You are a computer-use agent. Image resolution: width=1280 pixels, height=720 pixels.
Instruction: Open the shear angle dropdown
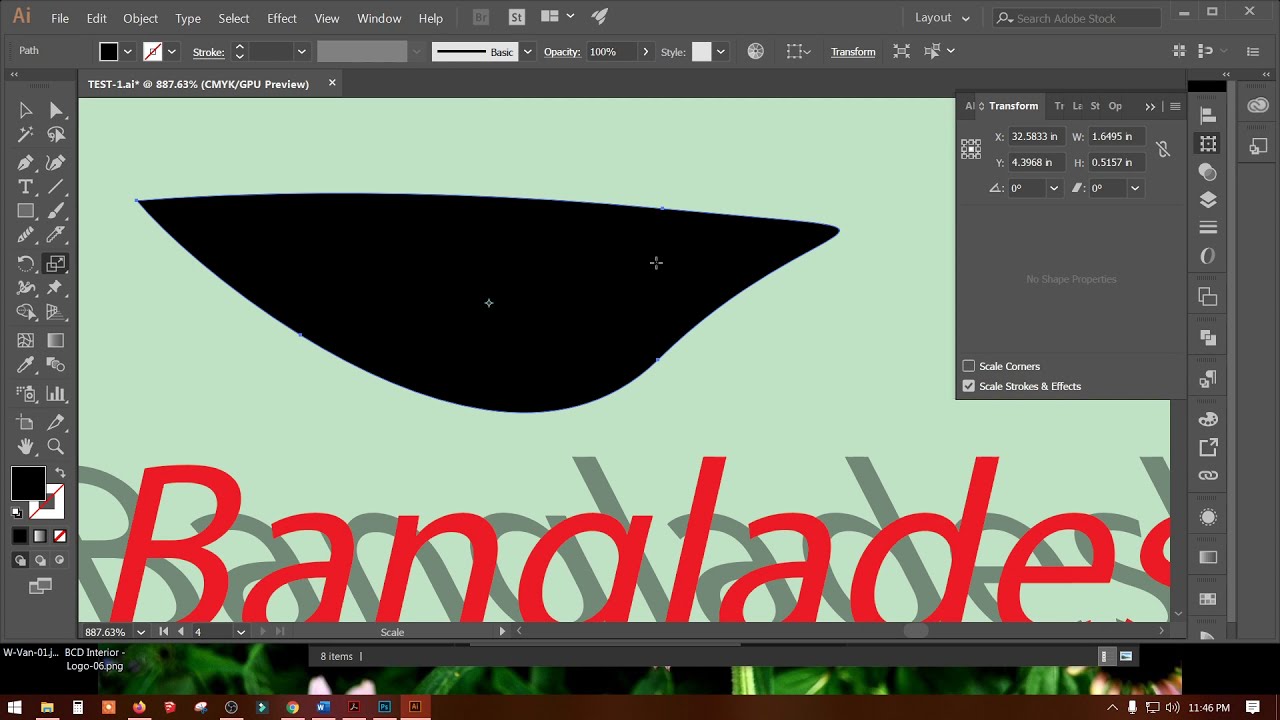click(x=1134, y=188)
